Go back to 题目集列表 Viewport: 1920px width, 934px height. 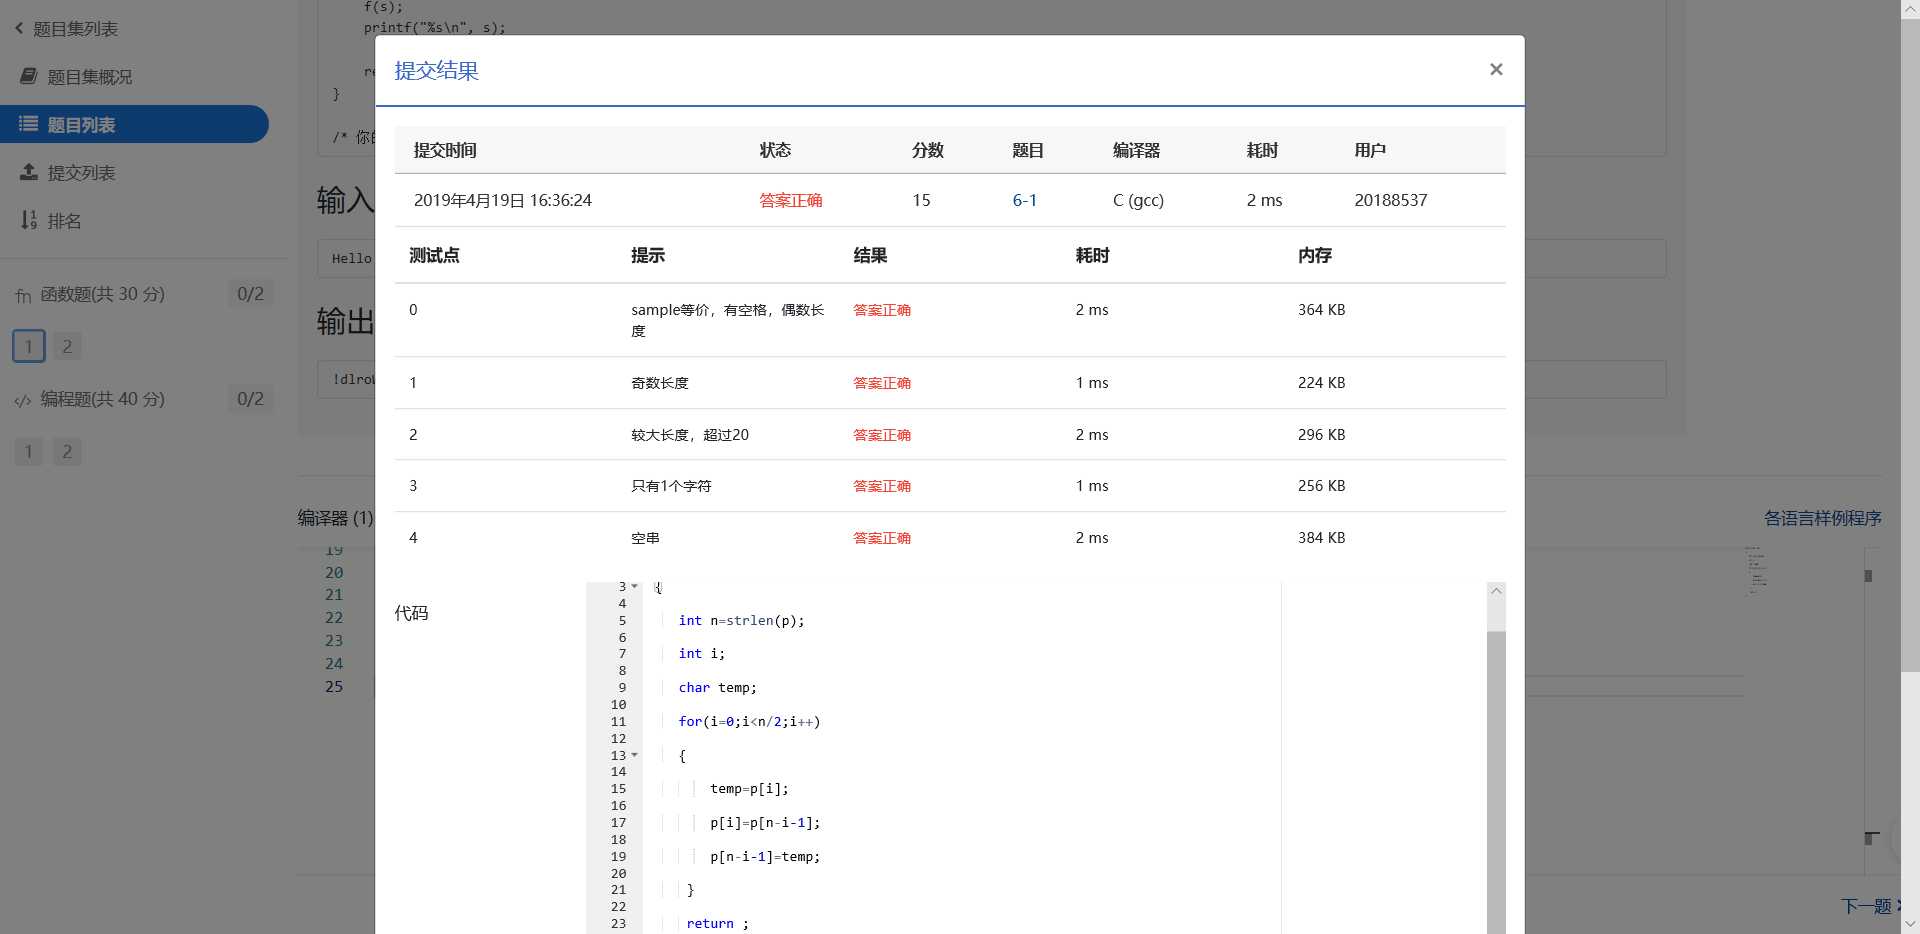coord(75,29)
